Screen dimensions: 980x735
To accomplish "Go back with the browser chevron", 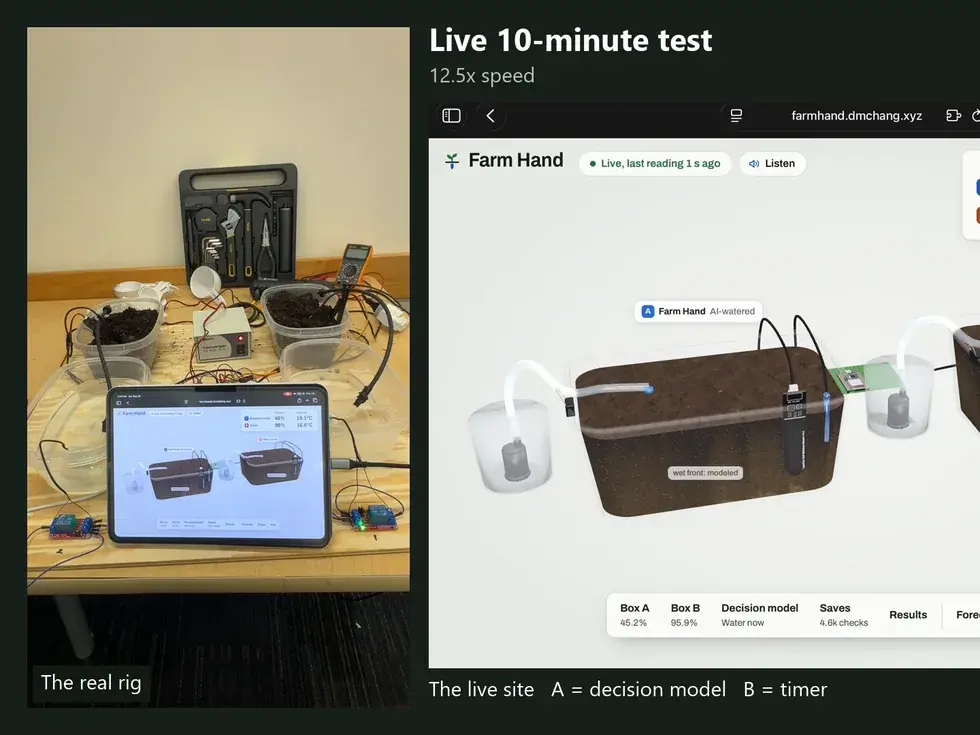I will click(491, 116).
